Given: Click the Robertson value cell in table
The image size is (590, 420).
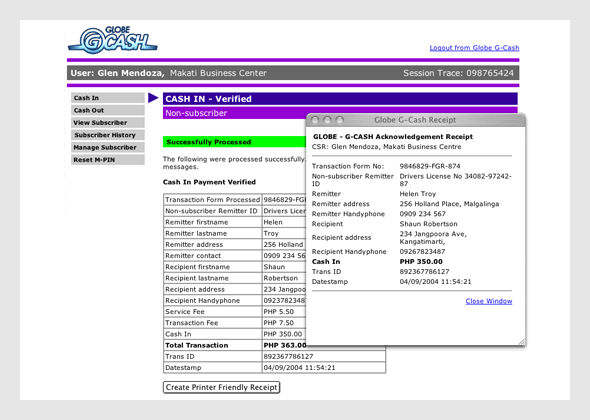Looking at the screenshot, I should [284, 278].
